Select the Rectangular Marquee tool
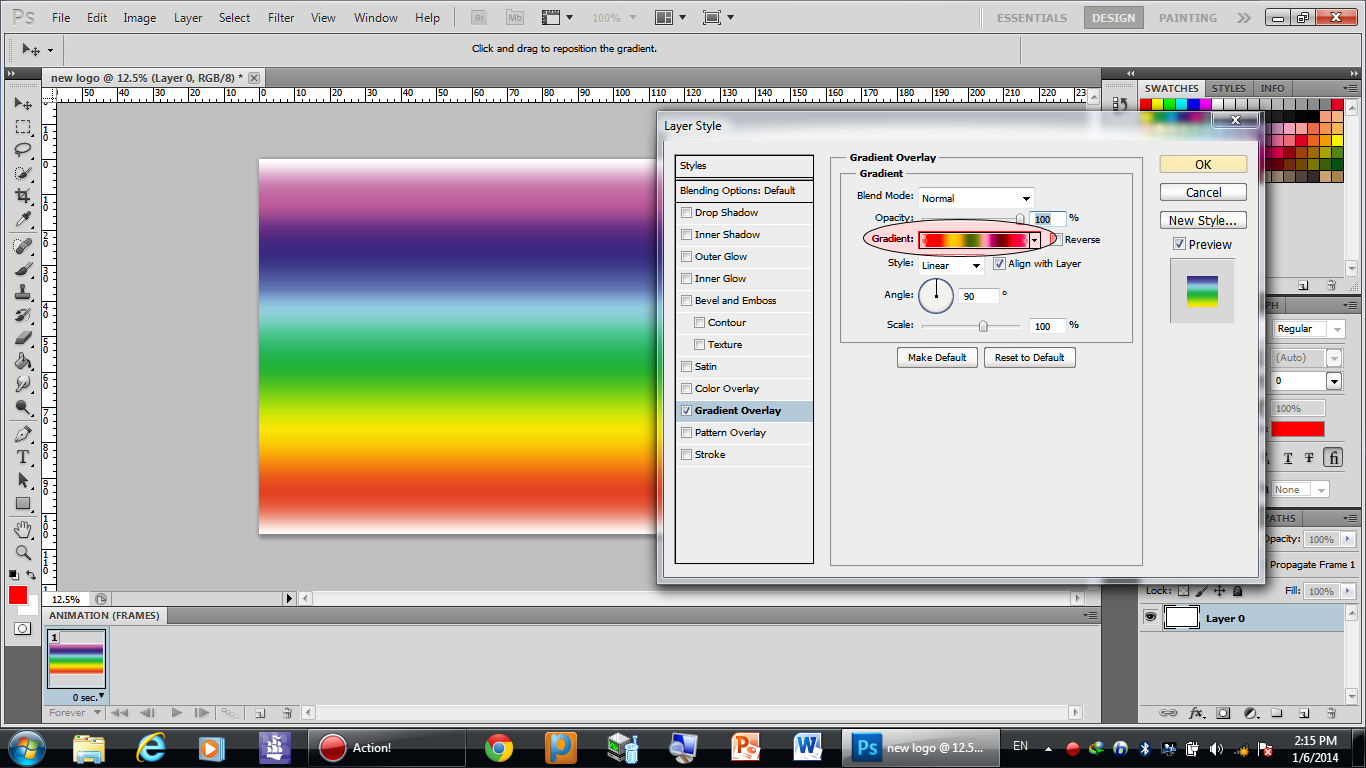The height and width of the screenshot is (768, 1366). click(x=22, y=127)
